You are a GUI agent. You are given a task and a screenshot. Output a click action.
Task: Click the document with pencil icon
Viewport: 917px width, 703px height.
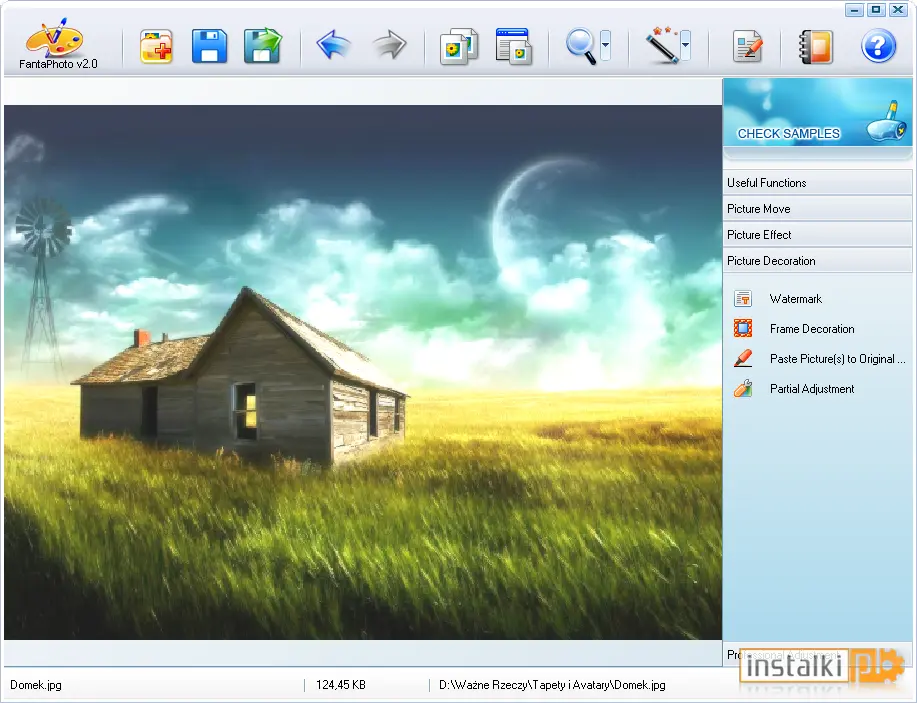pos(747,46)
